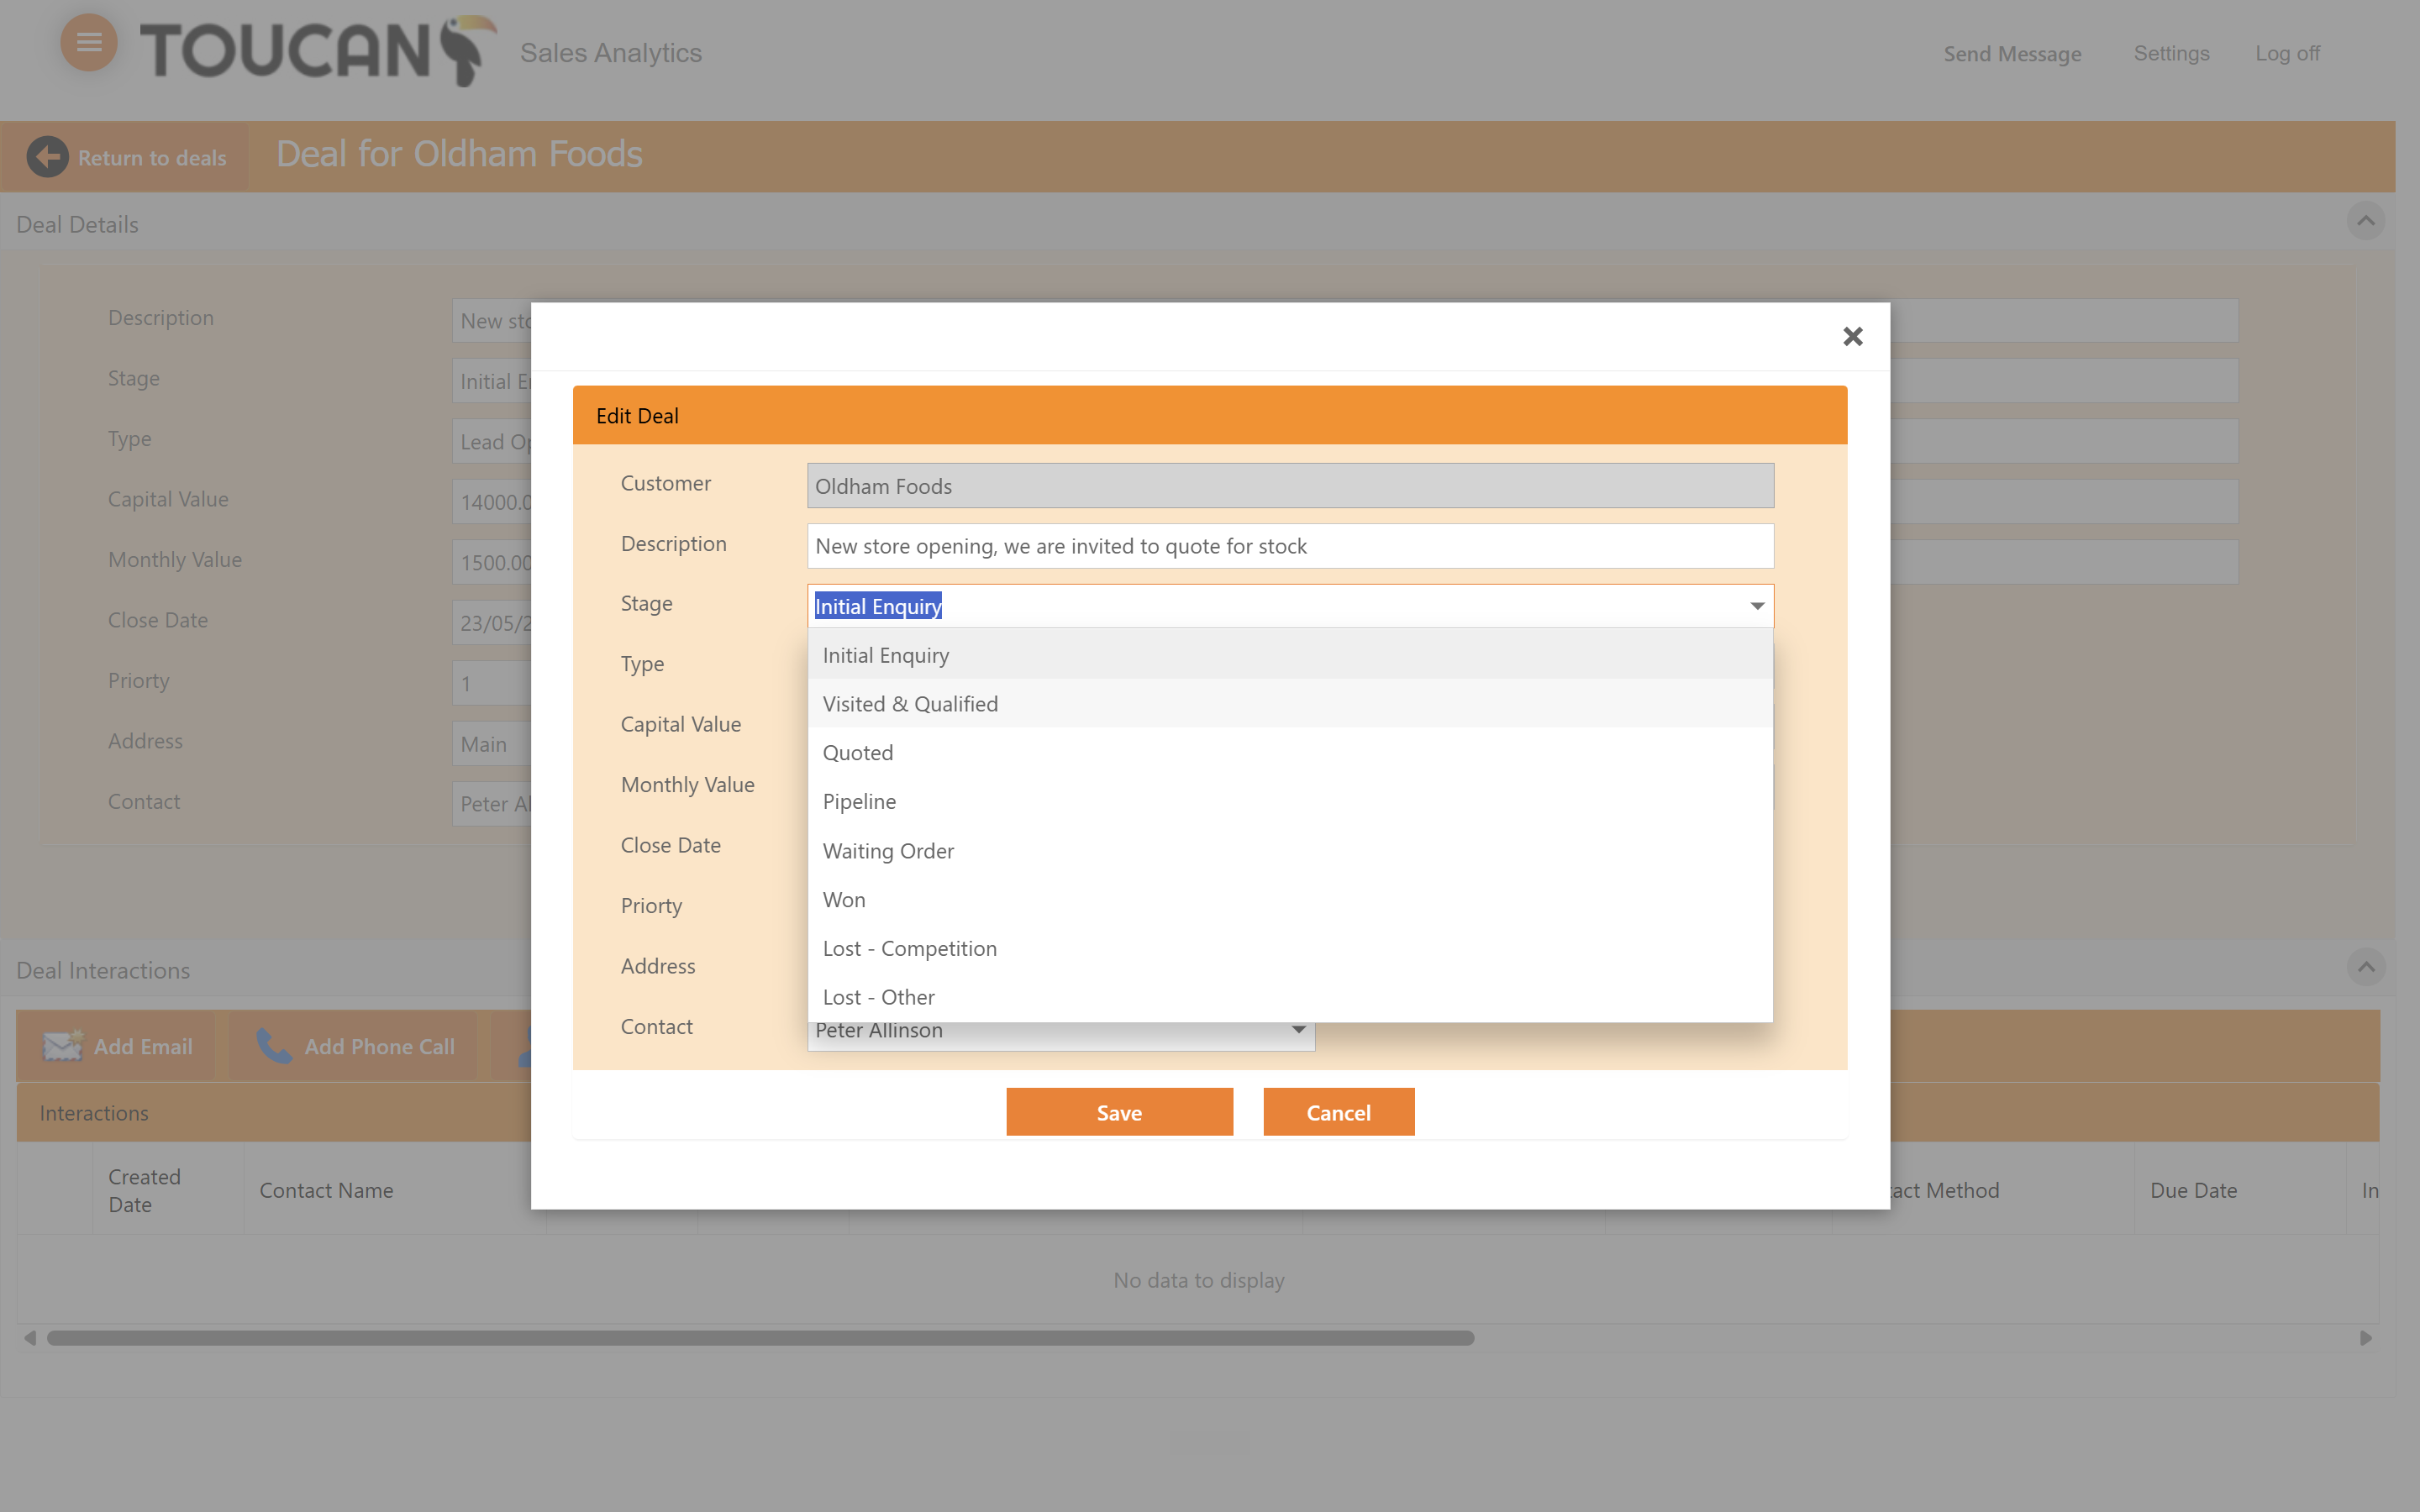Close the Edit Deal dialog with X
Screen dimensions: 2420x1512
[1852, 337]
